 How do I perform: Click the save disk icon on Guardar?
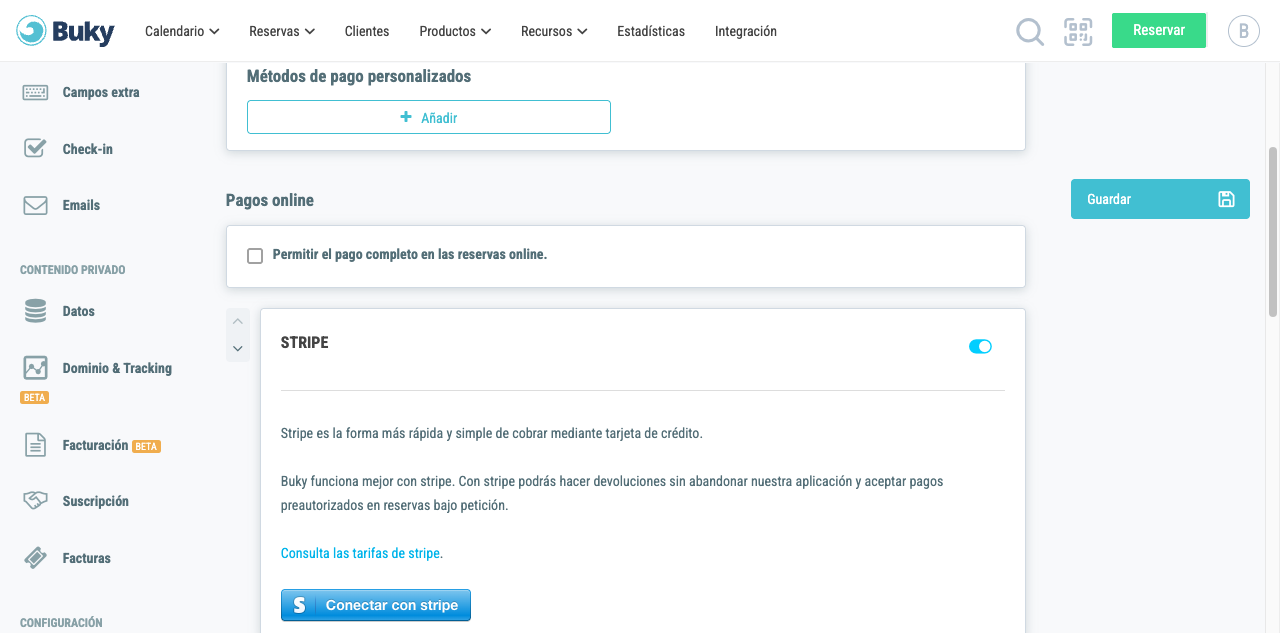1226,199
